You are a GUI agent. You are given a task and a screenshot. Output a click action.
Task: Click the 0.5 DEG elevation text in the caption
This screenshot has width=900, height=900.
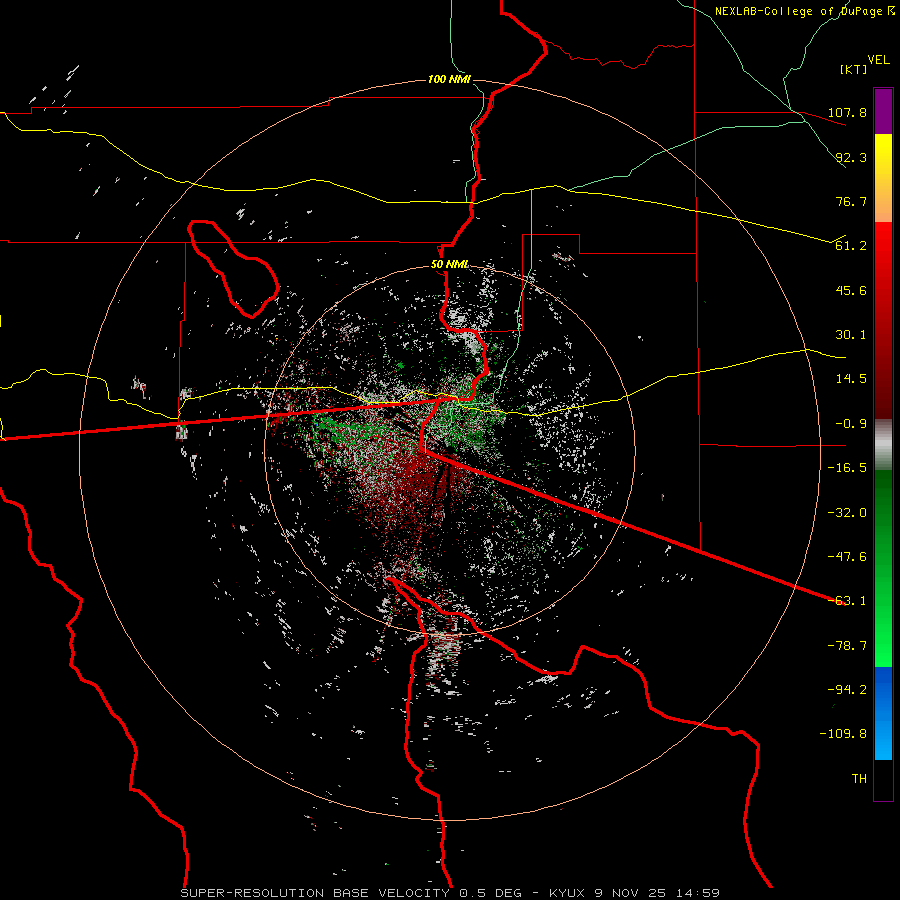pos(490,893)
